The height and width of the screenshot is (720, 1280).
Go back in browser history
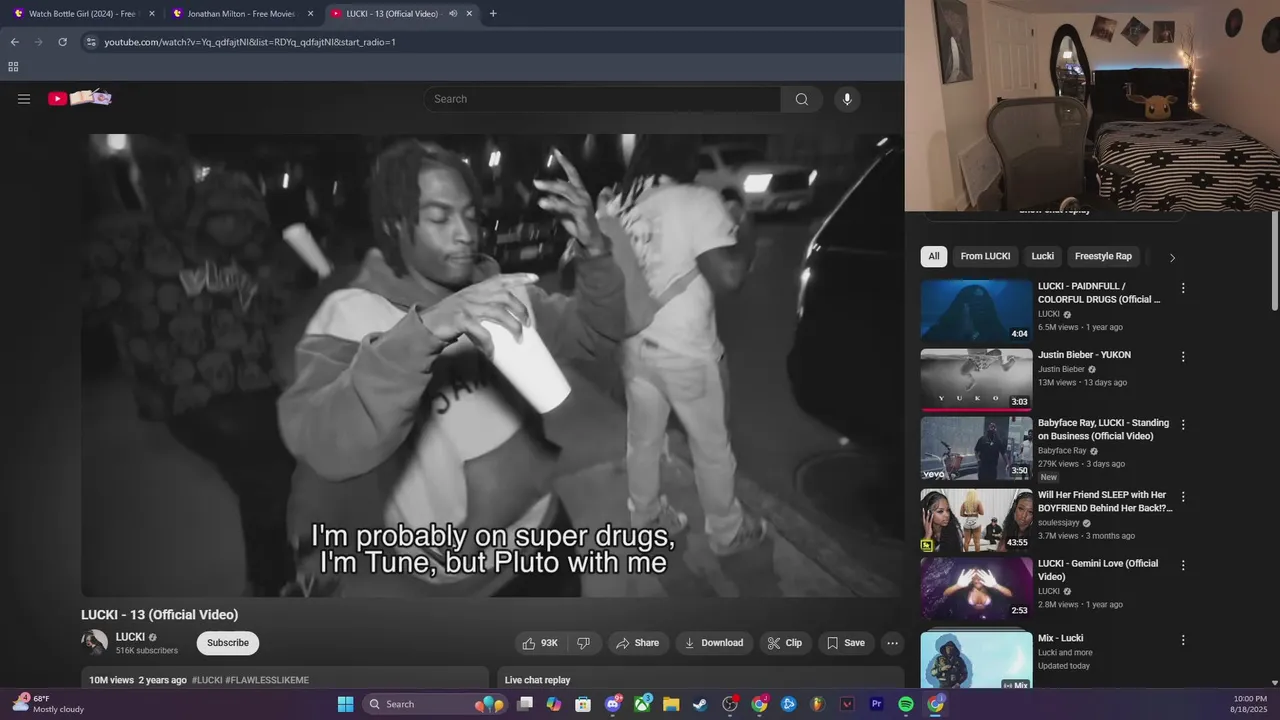click(14, 42)
